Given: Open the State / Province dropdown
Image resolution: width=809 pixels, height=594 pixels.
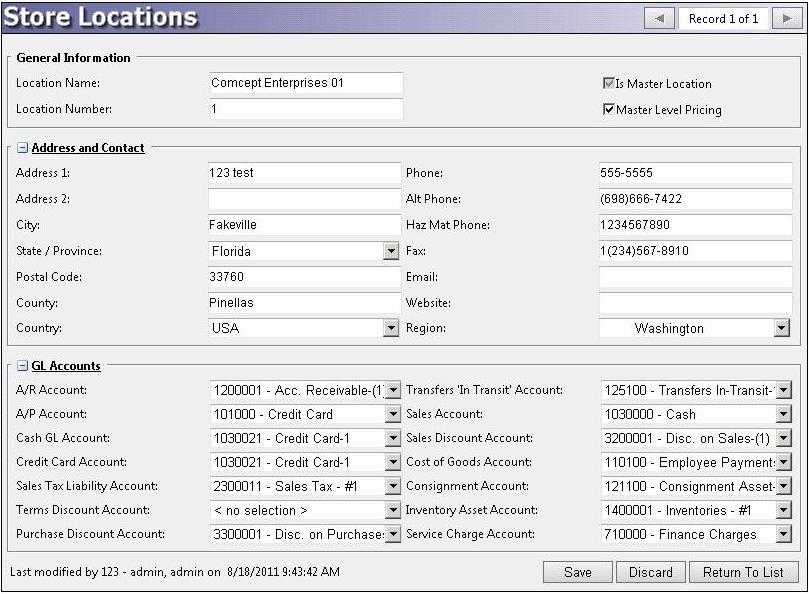Looking at the screenshot, I should (391, 251).
